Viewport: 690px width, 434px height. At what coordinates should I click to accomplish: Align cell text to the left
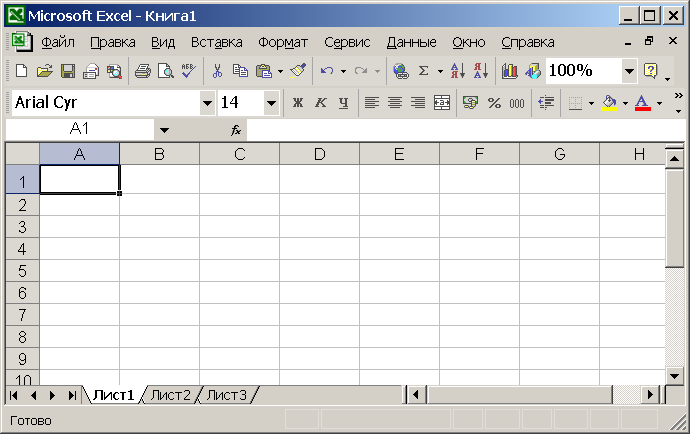[x=372, y=103]
